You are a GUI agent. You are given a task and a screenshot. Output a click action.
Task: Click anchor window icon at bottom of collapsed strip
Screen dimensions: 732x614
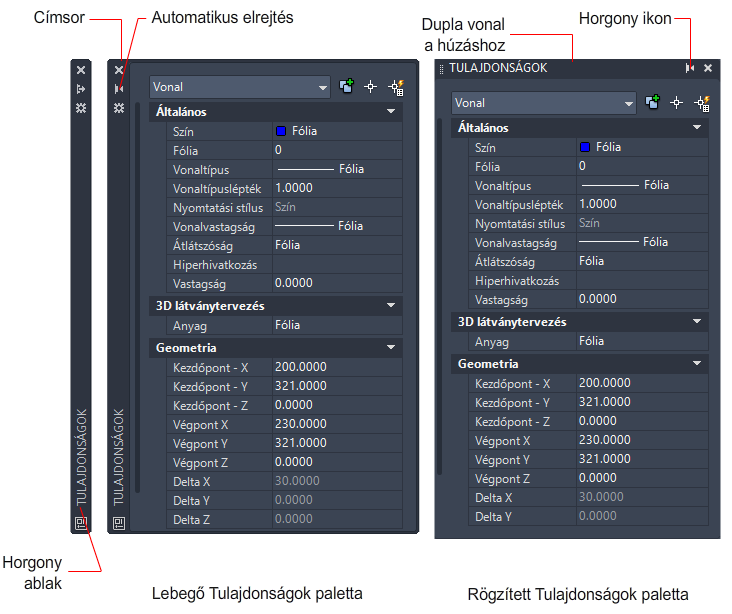click(x=81, y=523)
